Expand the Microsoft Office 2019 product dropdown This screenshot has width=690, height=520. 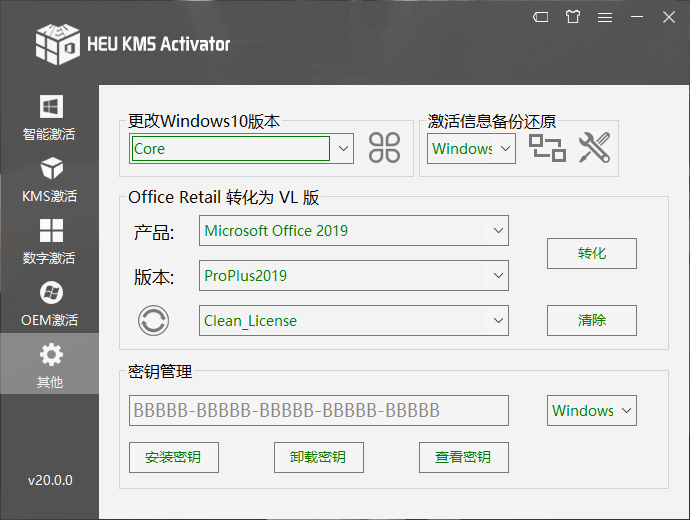pyautogui.click(x=499, y=231)
